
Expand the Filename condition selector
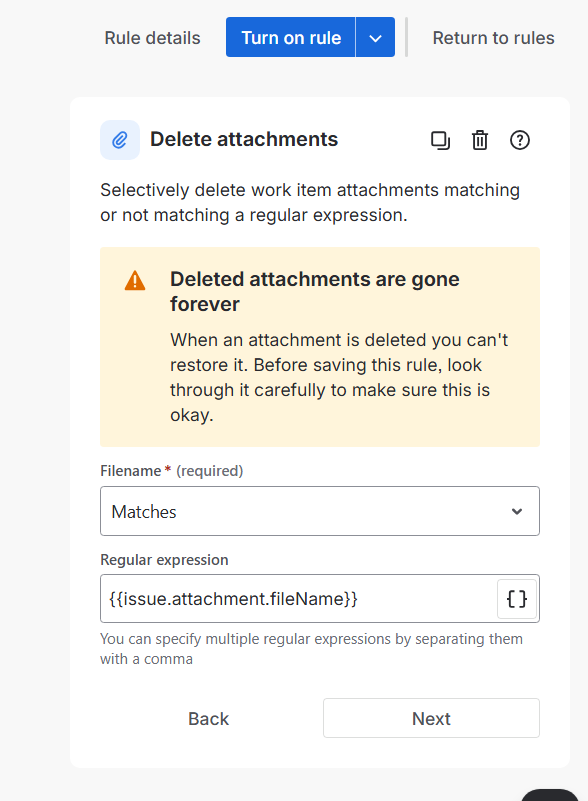pos(319,510)
